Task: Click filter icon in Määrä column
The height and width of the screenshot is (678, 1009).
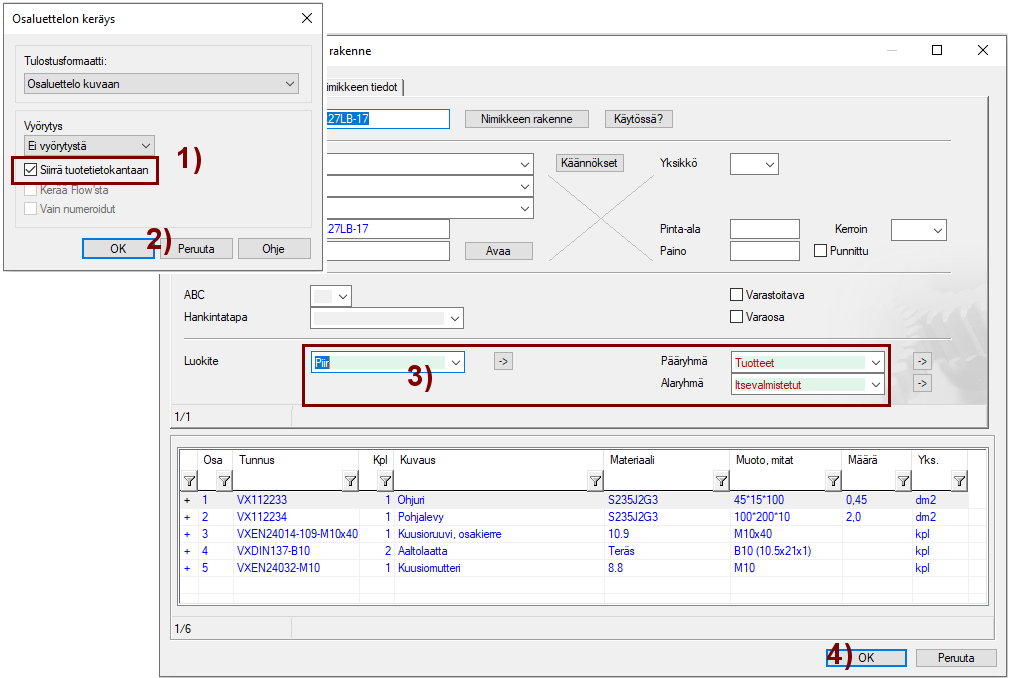Action: [902, 481]
